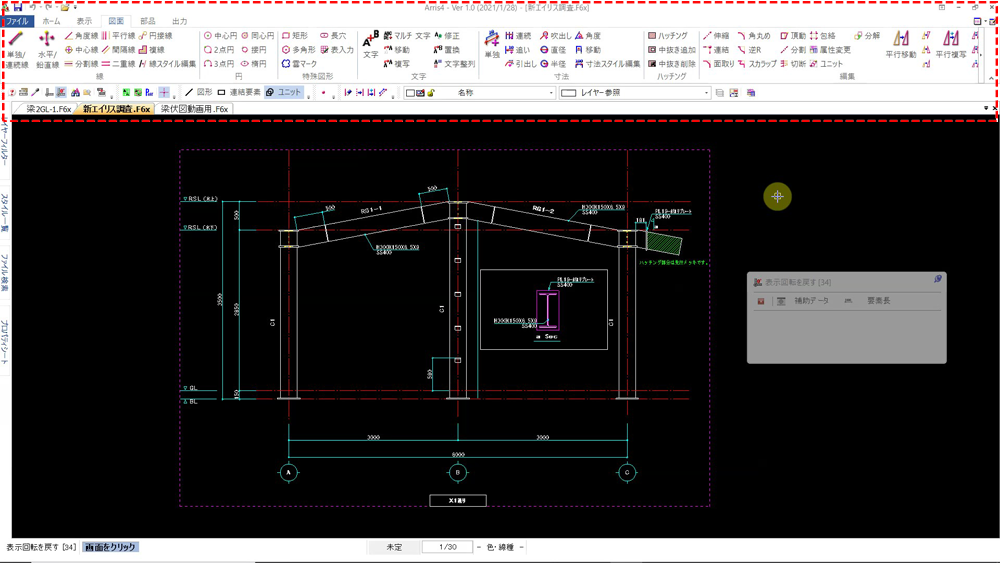Toggle the ユニット selection filter
The height and width of the screenshot is (563, 1000).
(x=284, y=93)
